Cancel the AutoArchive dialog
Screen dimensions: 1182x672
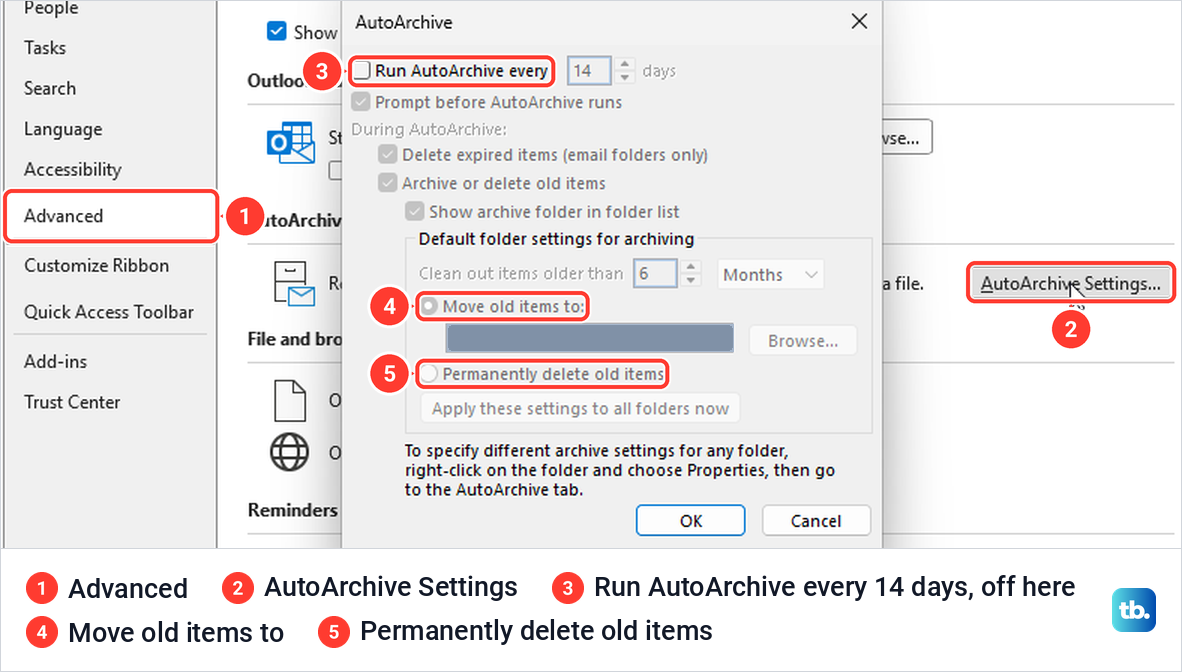click(816, 520)
